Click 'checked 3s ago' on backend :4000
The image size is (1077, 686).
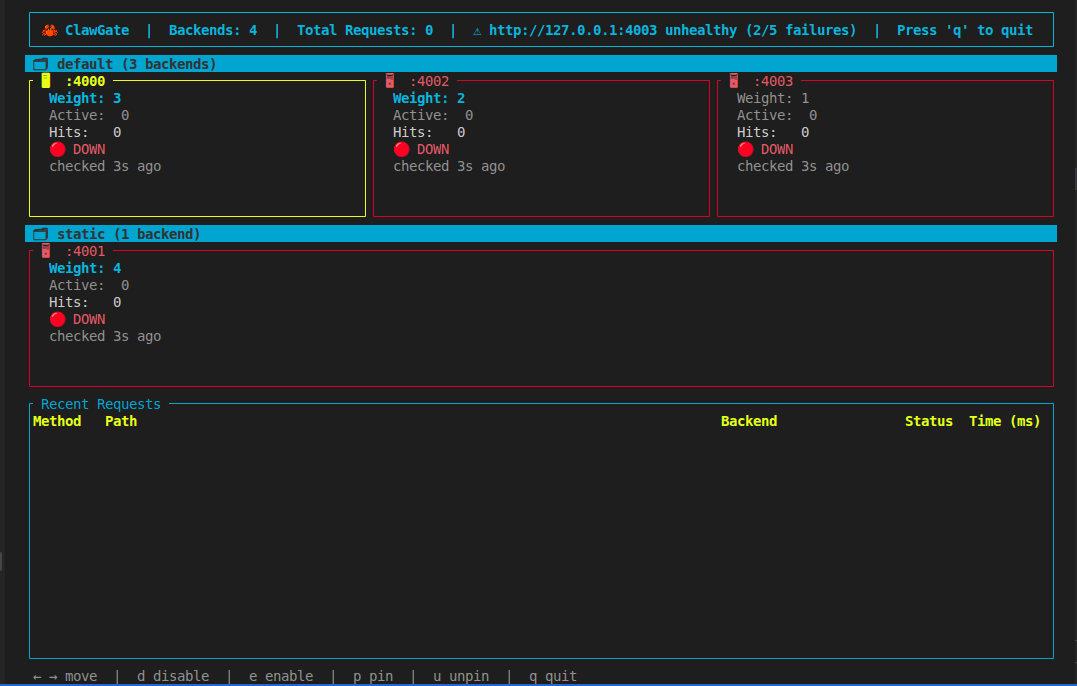(x=105, y=167)
